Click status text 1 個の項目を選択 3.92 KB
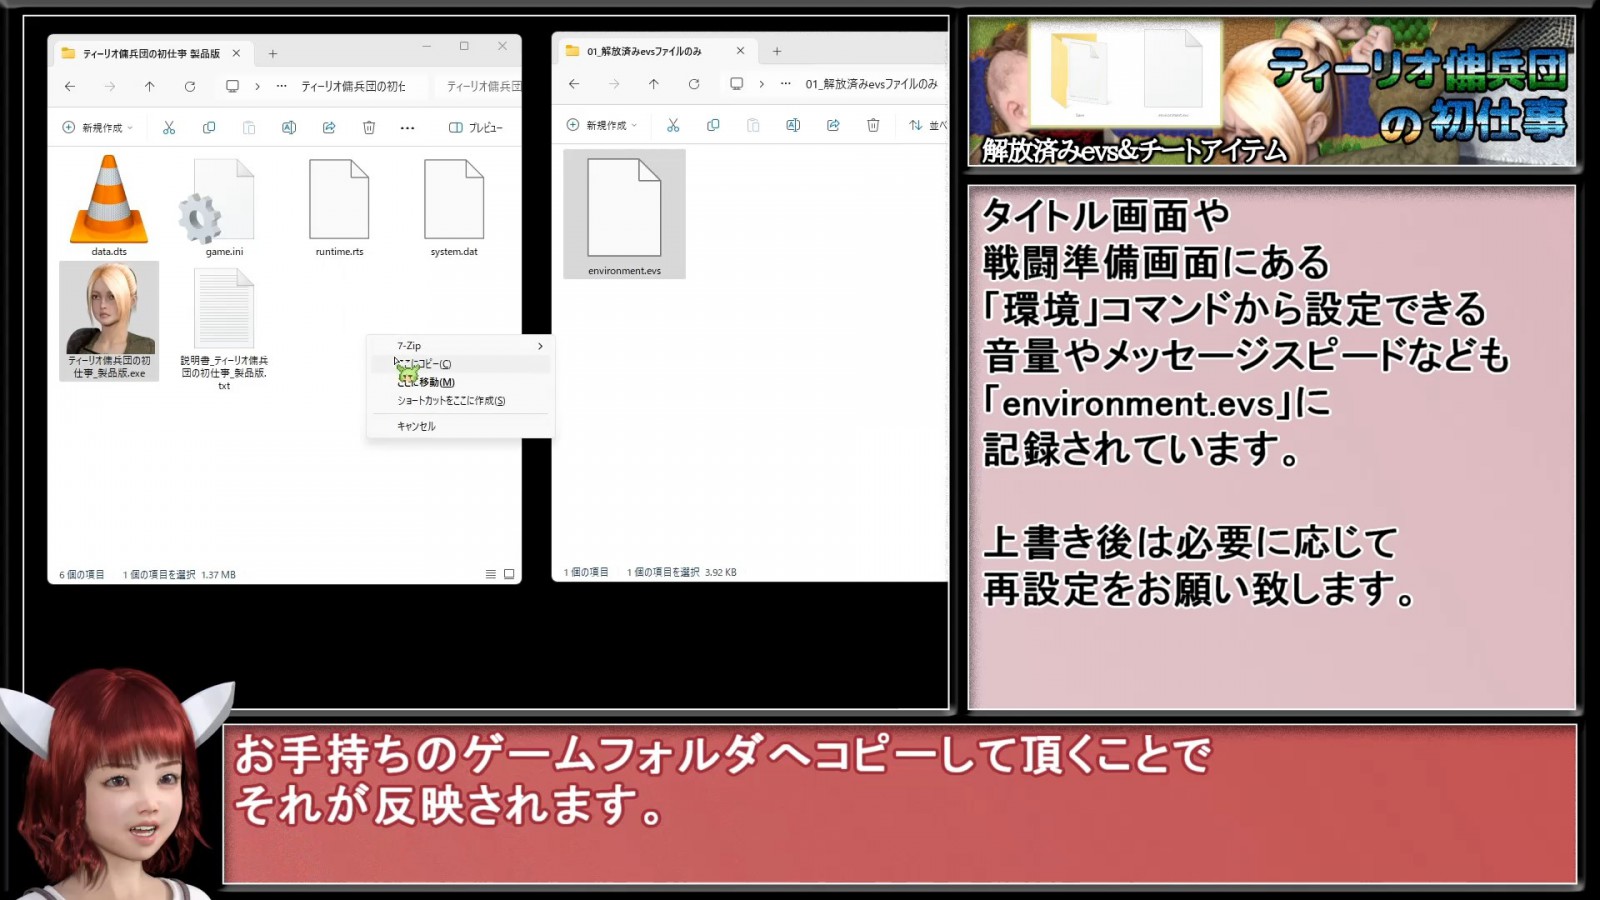The height and width of the screenshot is (900, 1600). pyautogui.click(x=682, y=572)
